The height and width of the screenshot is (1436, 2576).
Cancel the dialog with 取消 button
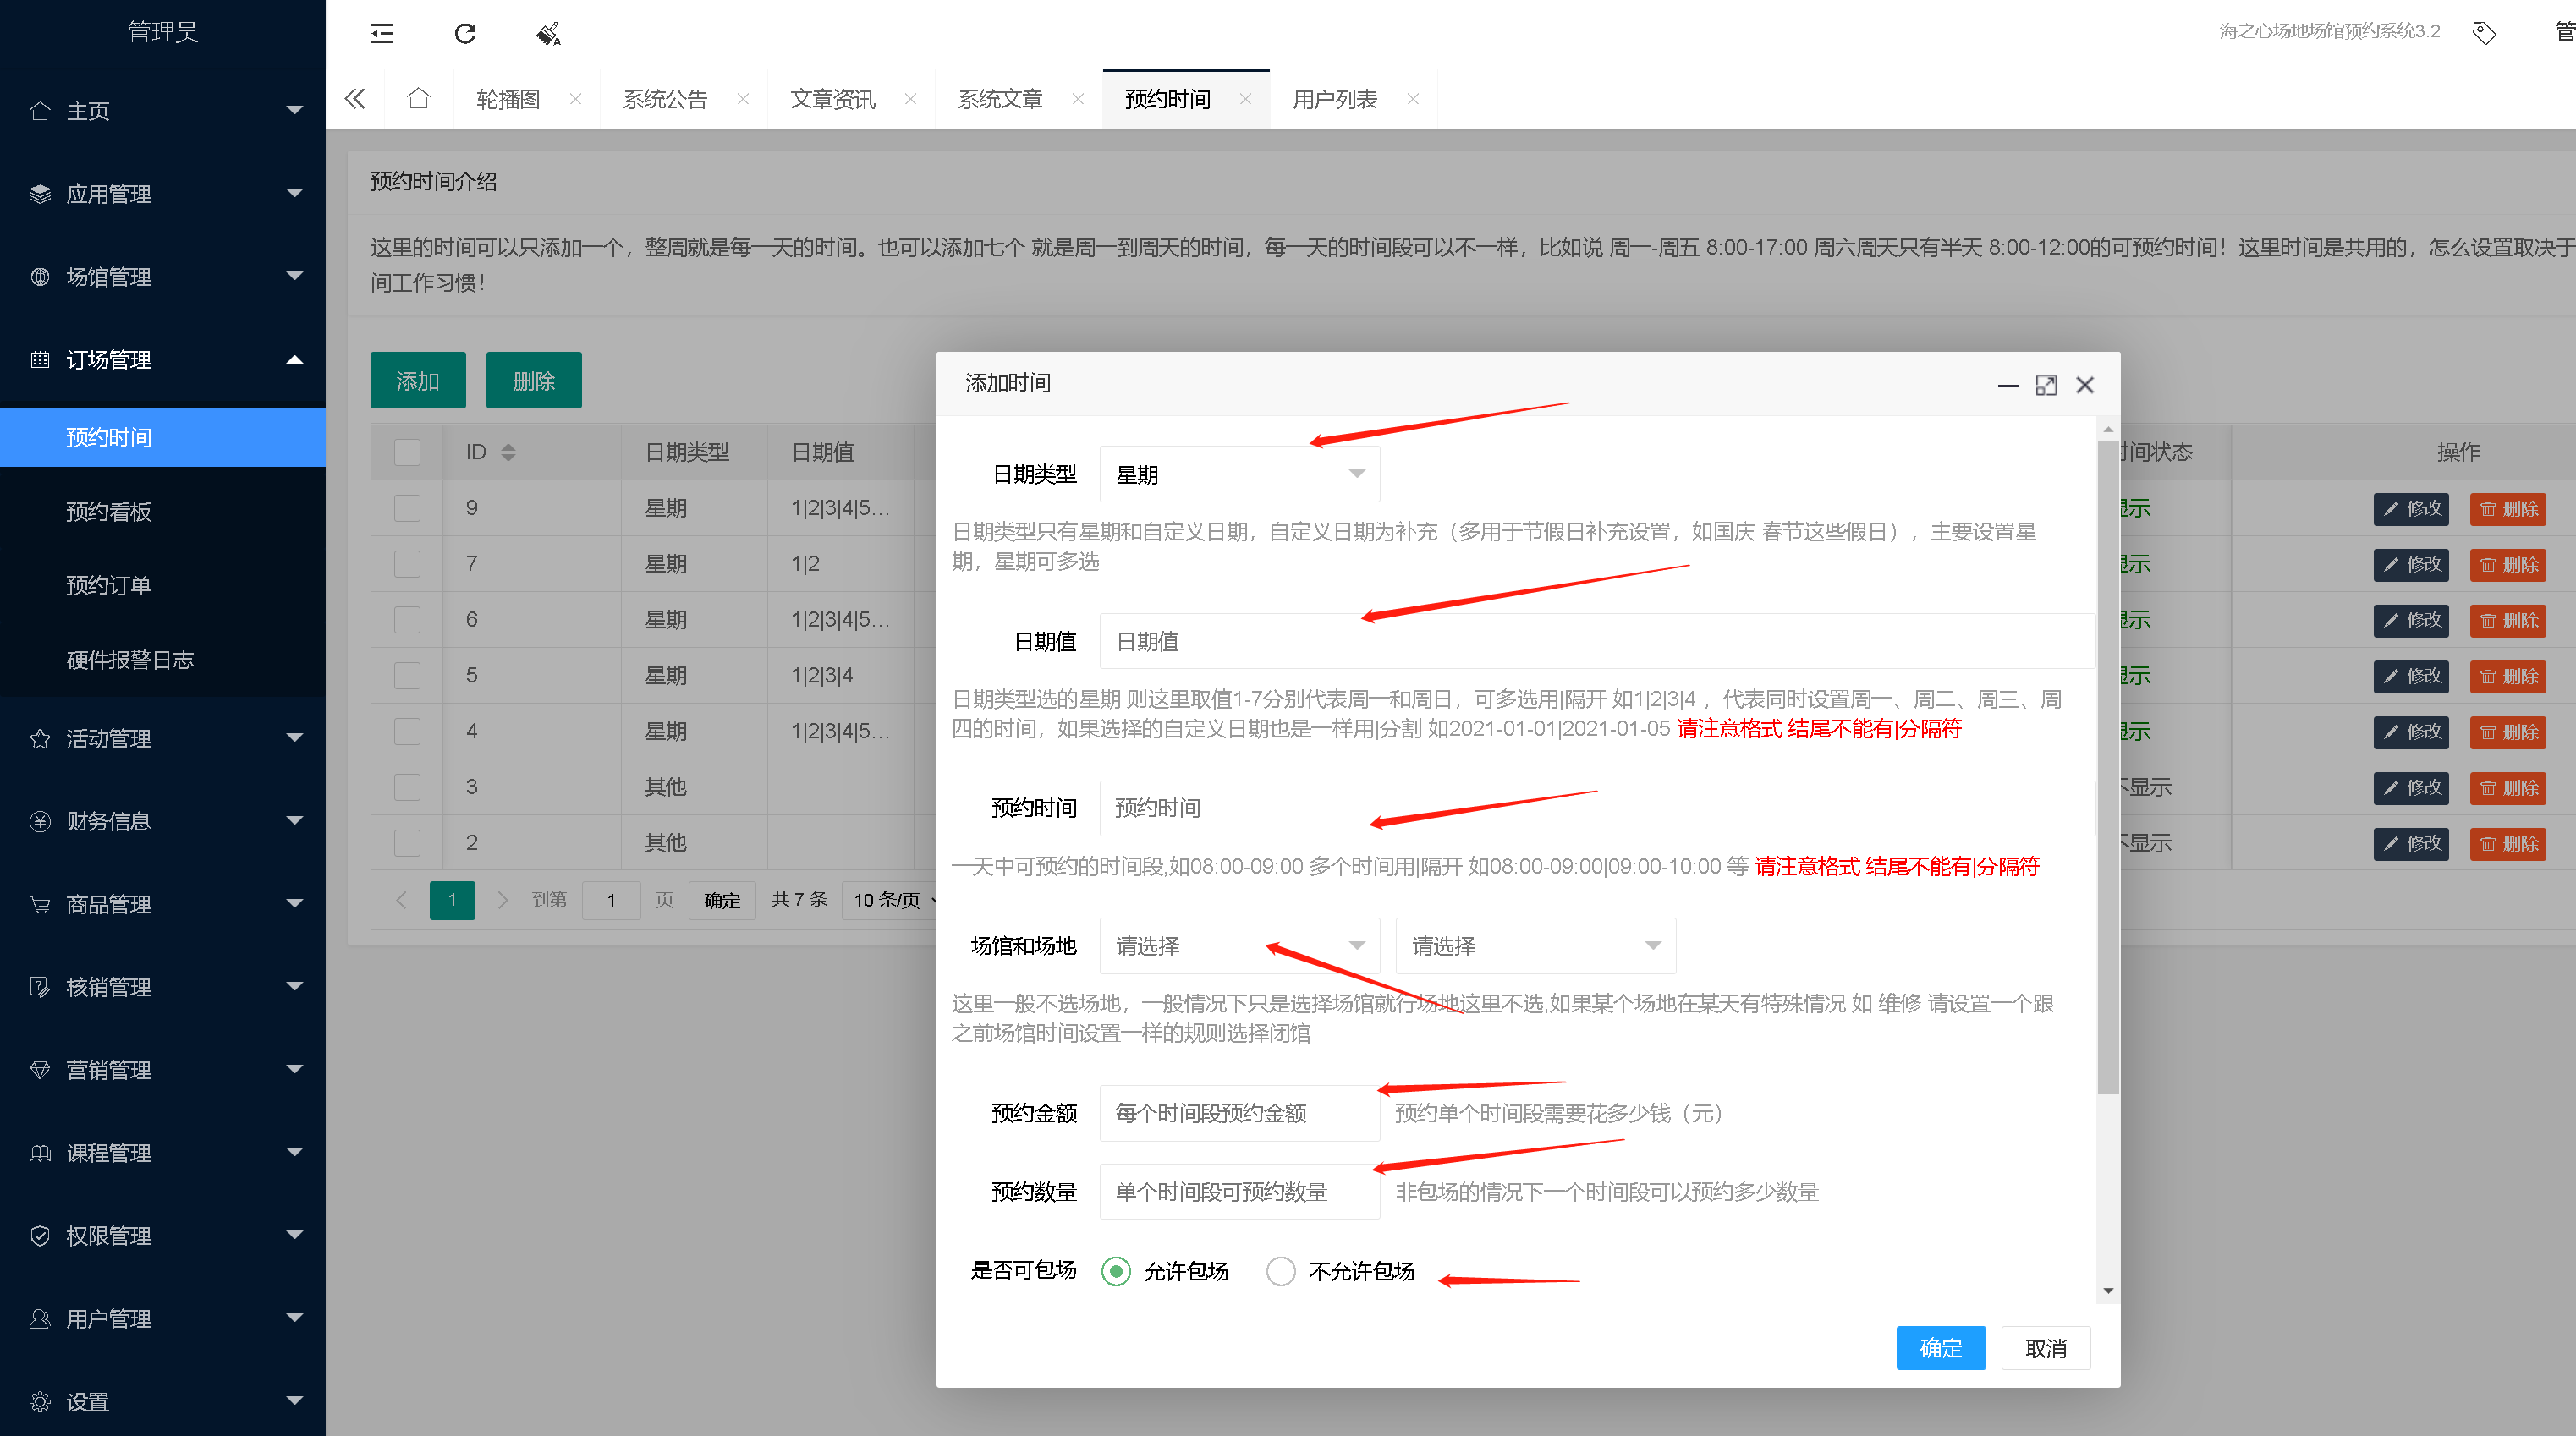pyautogui.click(x=2046, y=1348)
